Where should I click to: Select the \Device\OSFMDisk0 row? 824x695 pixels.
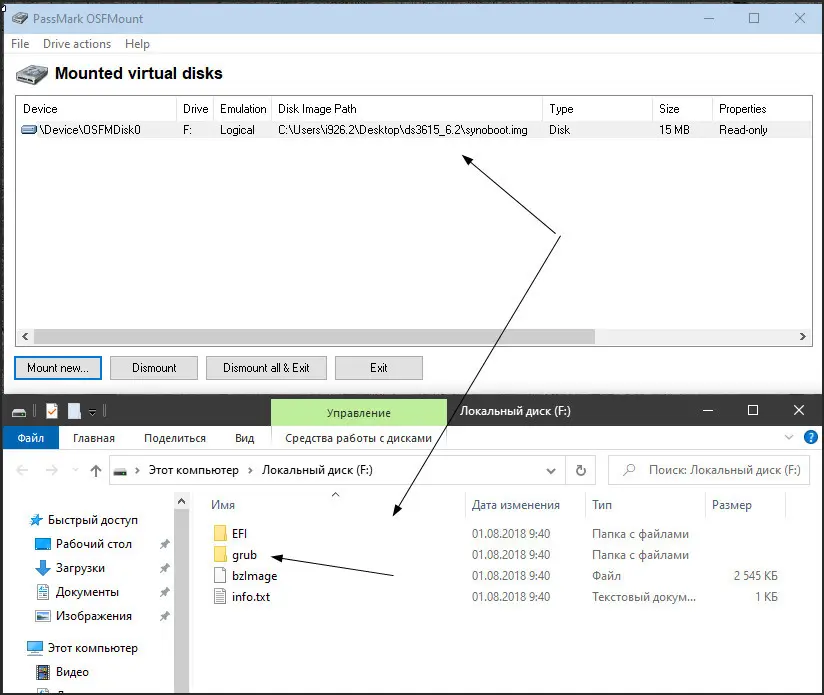tap(414, 130)
